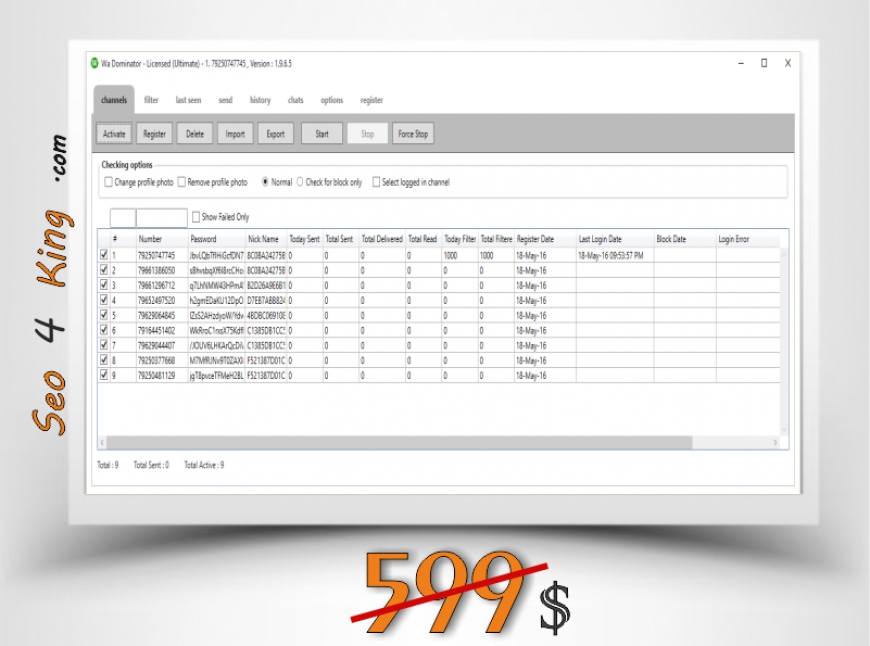The width and height of the screenshot is (870, 646).
Task: Click the Export button
Action: pos(275,134)
